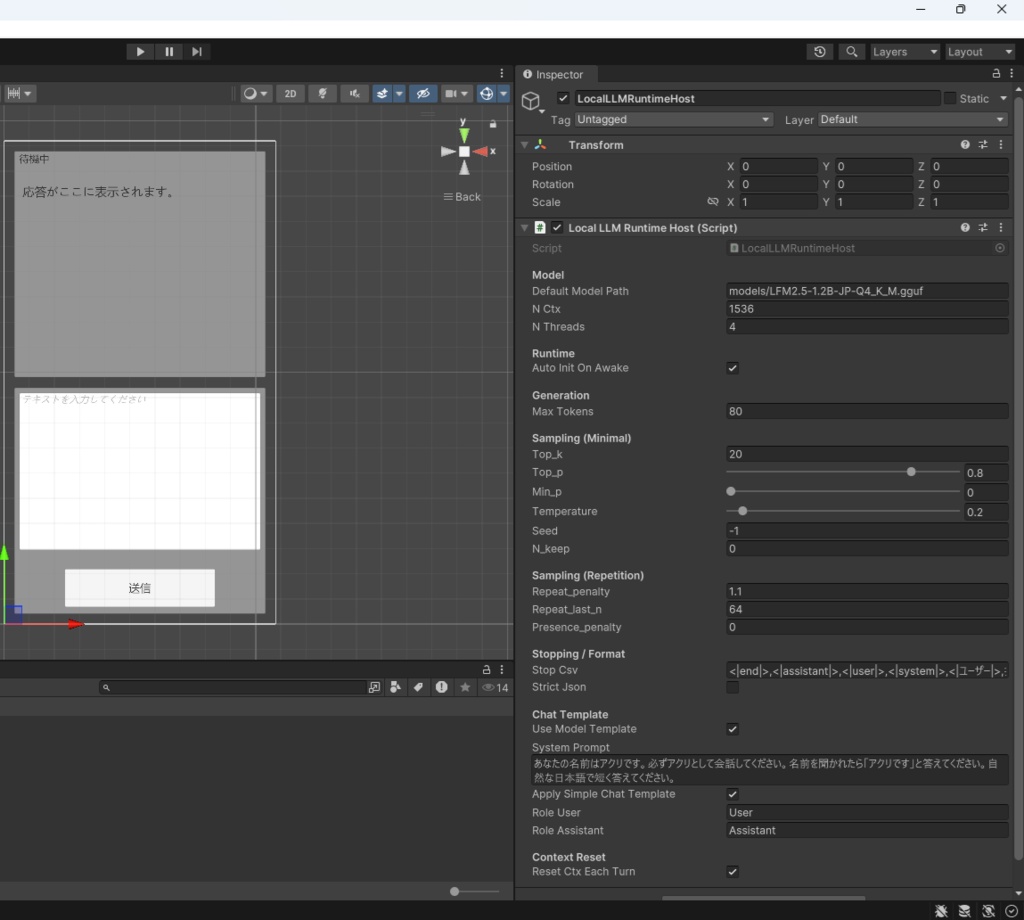Edit the LocalLLMRuntimeHost name field
1024x920 pixels.
(x=756, y=98)
